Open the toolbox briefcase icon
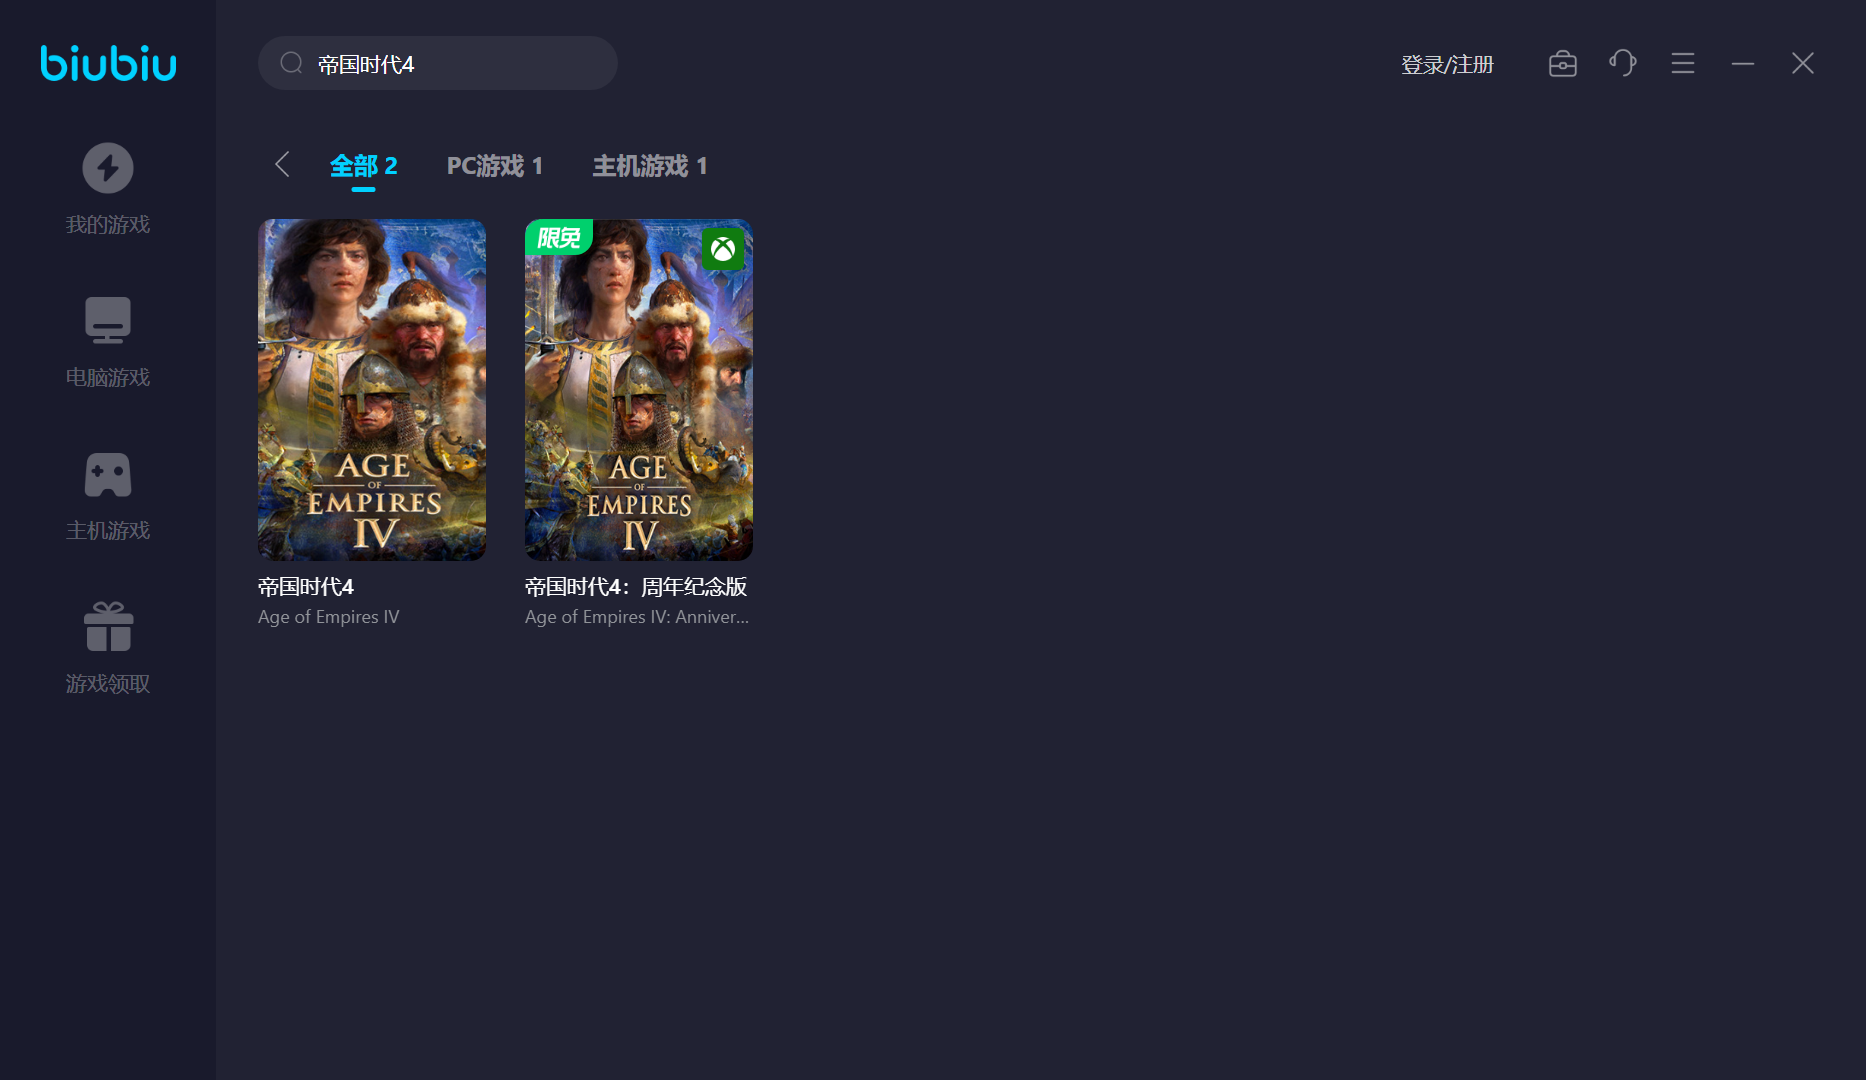The width and height of the screenshot is (1866, 1080). pyautogui.click(x=1562, y=64)
